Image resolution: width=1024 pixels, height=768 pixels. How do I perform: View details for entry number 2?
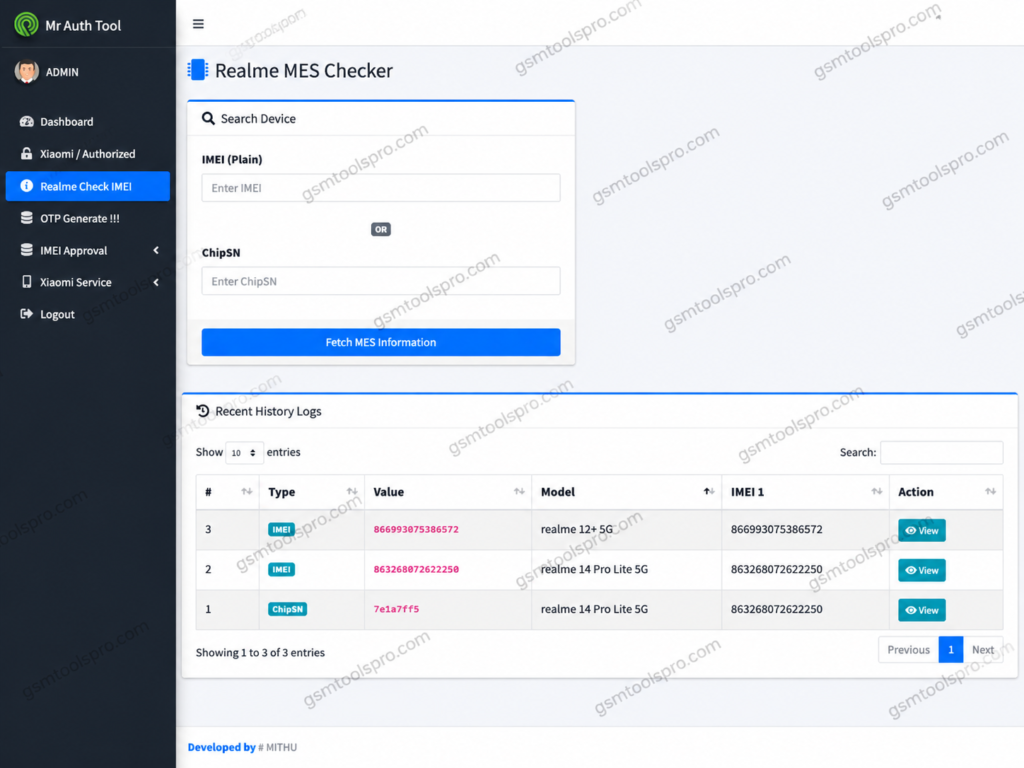[921, 570]
